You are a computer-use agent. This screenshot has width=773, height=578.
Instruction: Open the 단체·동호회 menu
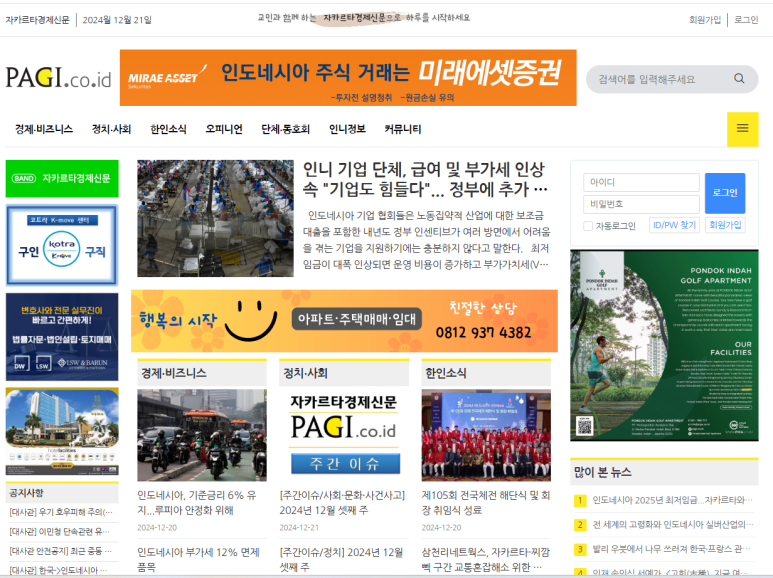pyautogui.click(x=285, y=129)
